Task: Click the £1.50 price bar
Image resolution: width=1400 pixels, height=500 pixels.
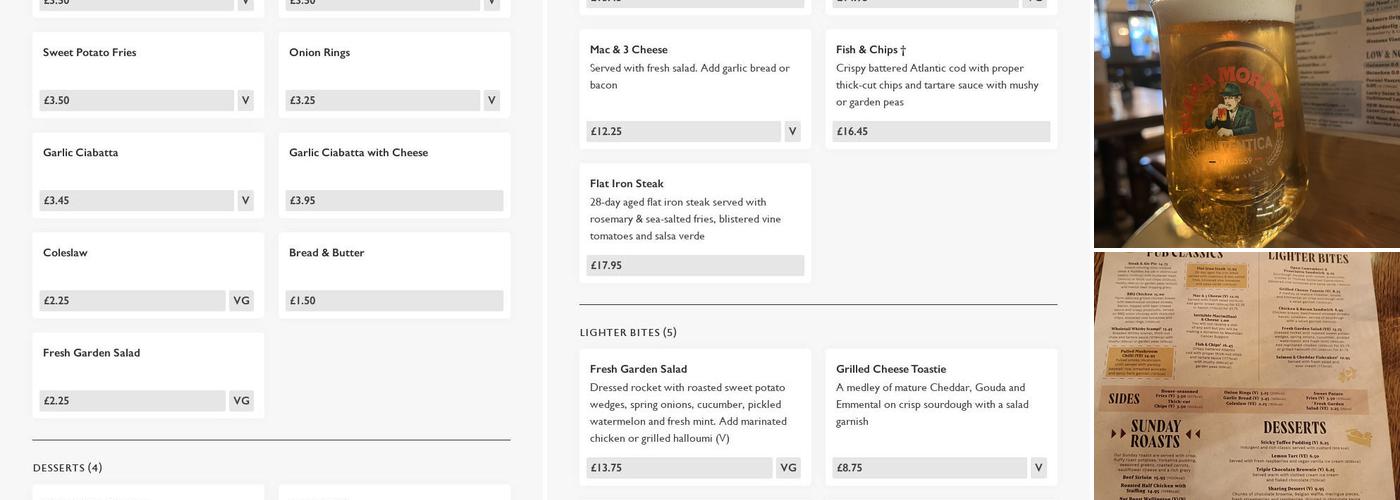Action: tap(394, 301)
